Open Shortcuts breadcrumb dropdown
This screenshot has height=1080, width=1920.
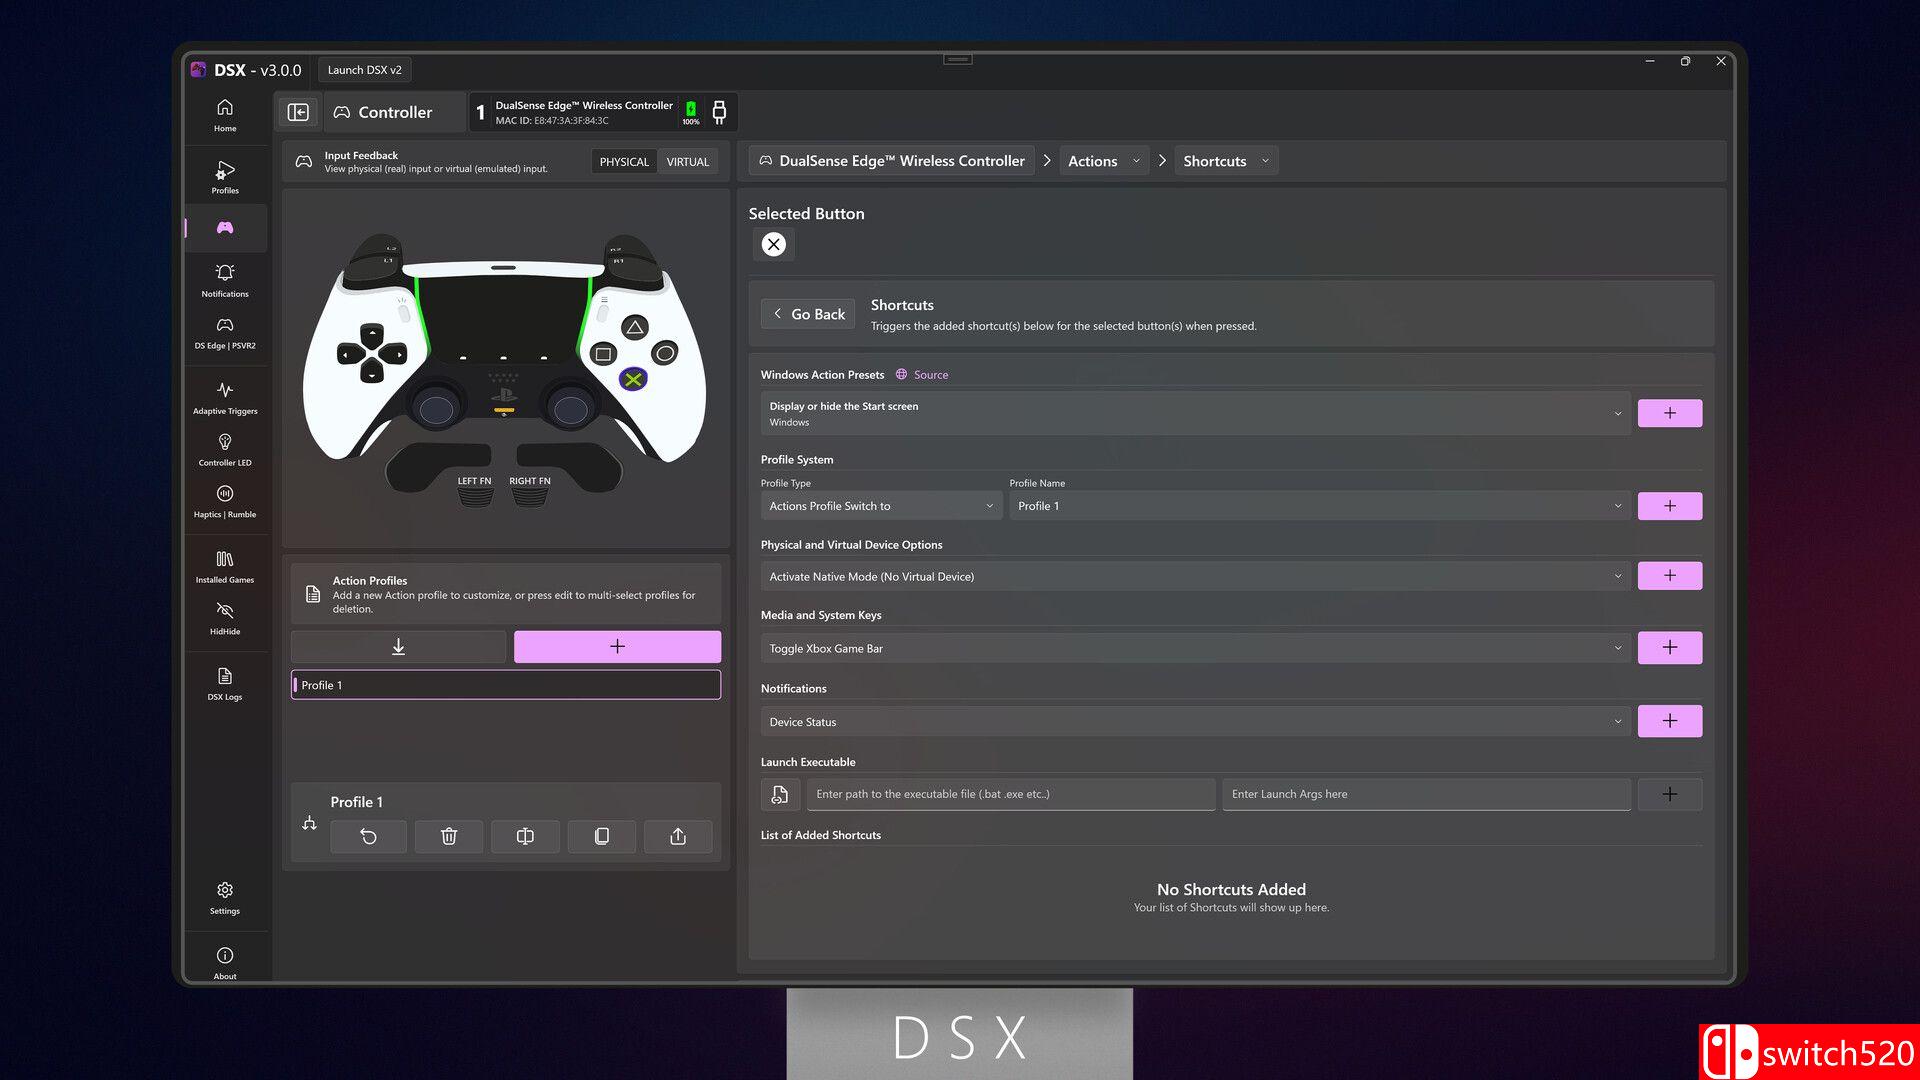point(1226,161)
